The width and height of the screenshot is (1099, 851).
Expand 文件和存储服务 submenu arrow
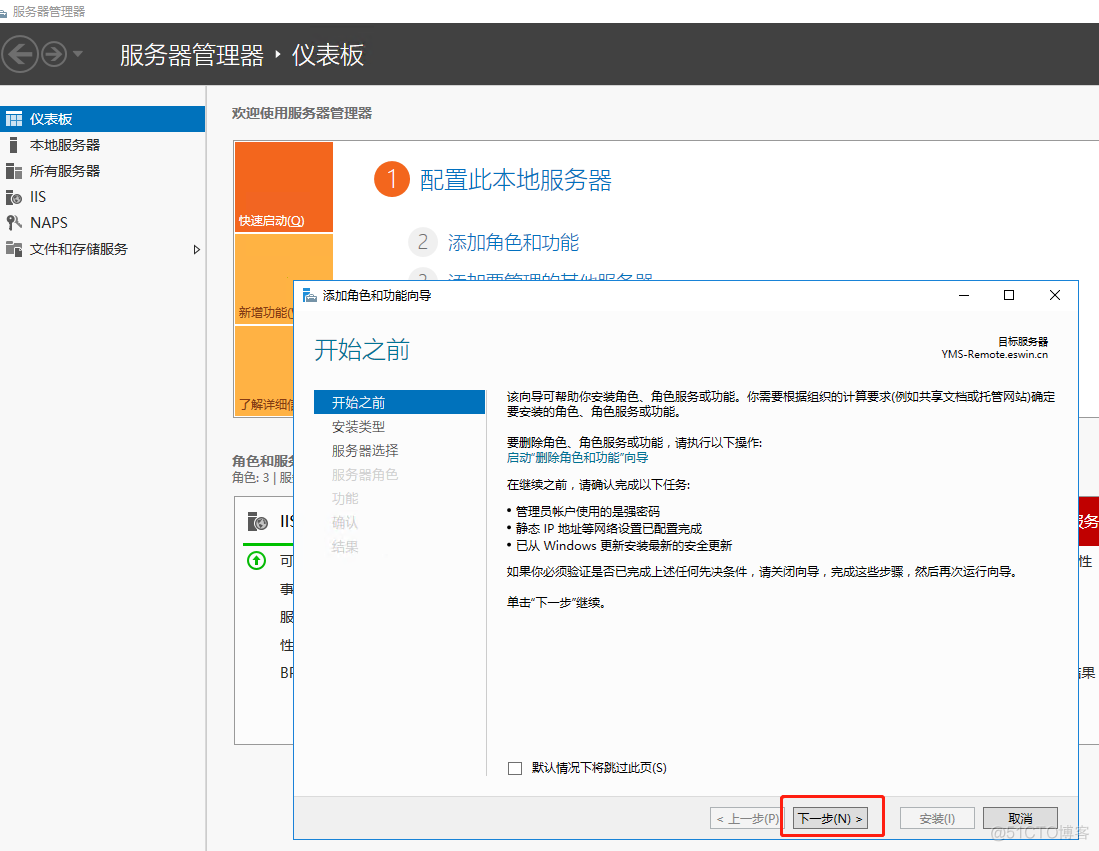point(196,249)
